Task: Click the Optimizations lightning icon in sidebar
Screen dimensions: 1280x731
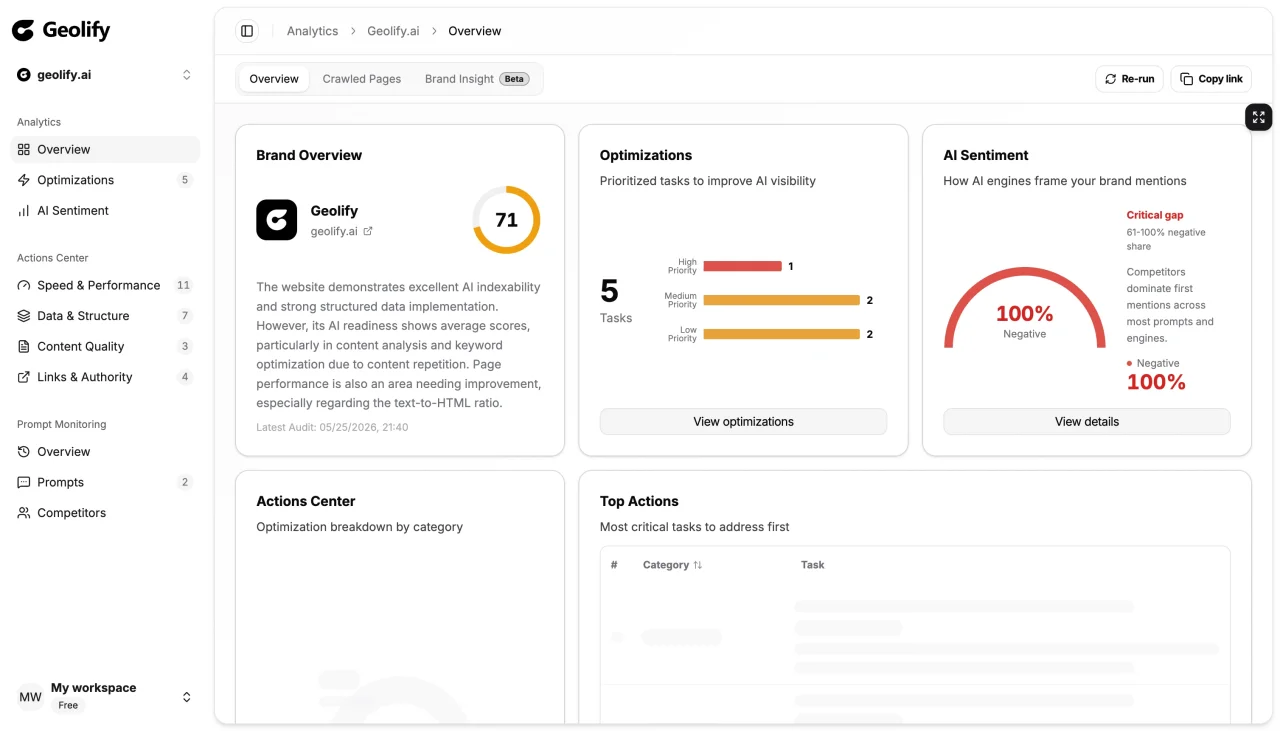Action: 24,180
